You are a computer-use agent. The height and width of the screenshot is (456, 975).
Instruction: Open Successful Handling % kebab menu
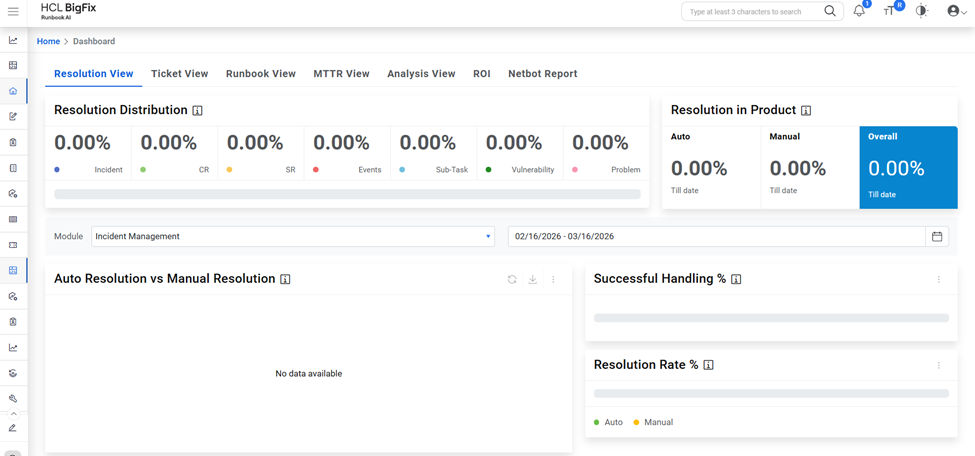pyautogui.click(x=939, y=279)
